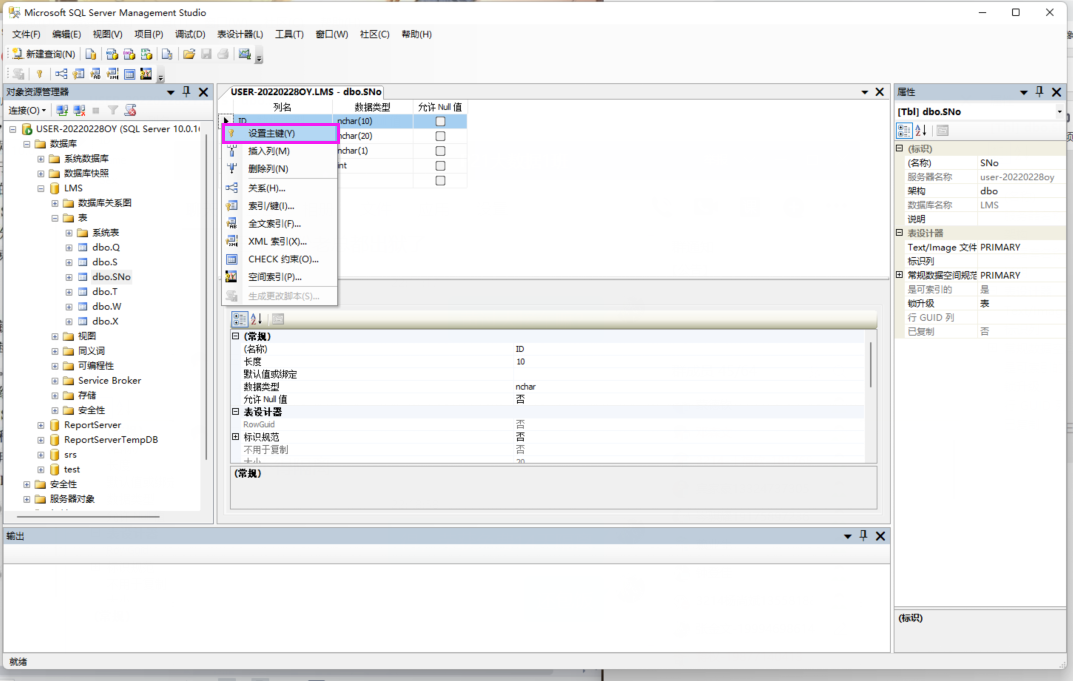Expand the ReportServer database node

click(x=41, y=425)
